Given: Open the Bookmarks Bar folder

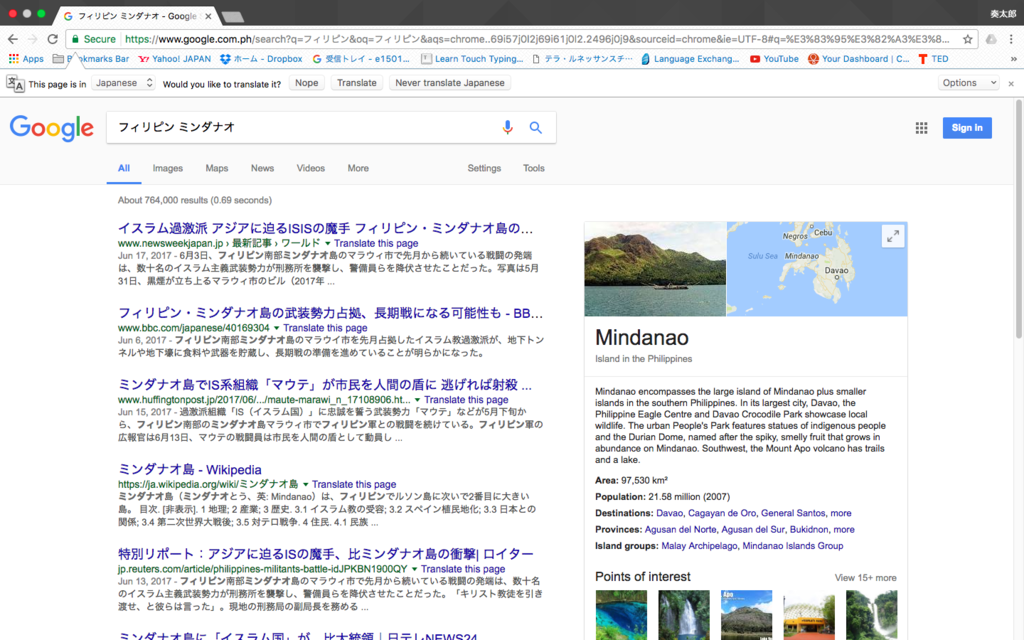Looking at the screenshot, I should click(x=91, y=59).
